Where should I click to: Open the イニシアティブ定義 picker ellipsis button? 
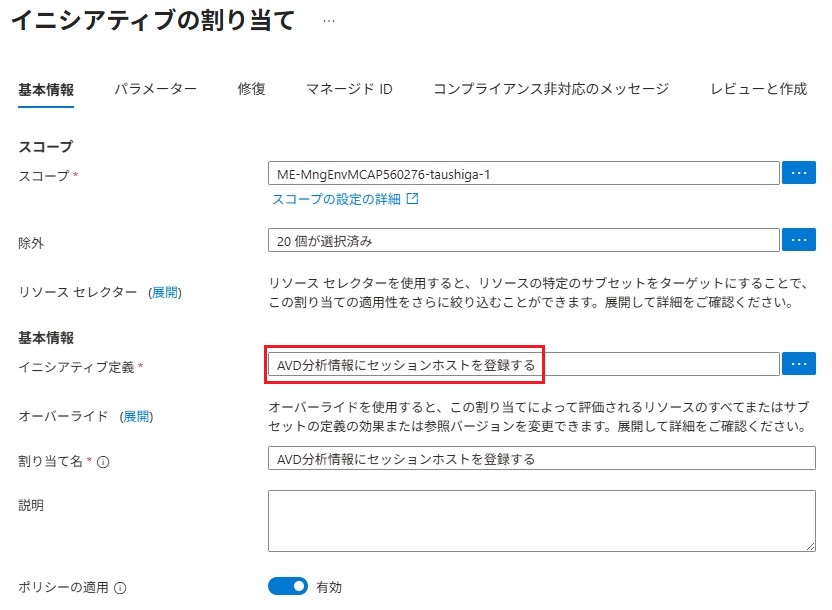[x=798, y=364]
